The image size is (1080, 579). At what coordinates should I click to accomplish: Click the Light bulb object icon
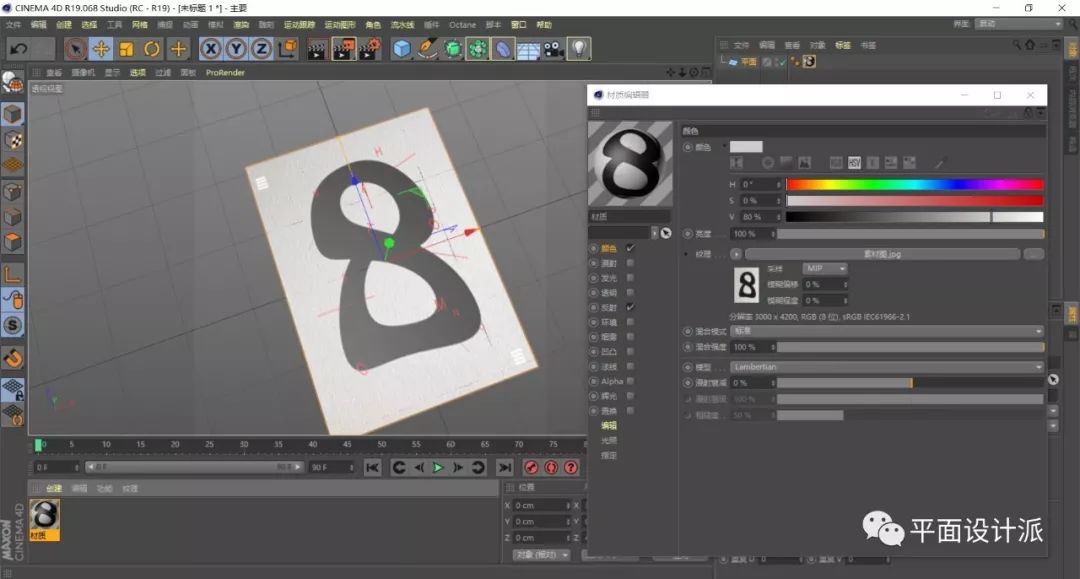coord(579,48)
